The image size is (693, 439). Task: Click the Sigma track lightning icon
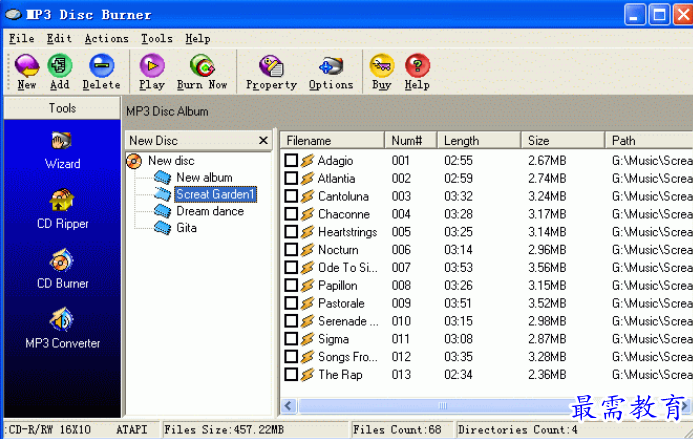tap(308, 339)
